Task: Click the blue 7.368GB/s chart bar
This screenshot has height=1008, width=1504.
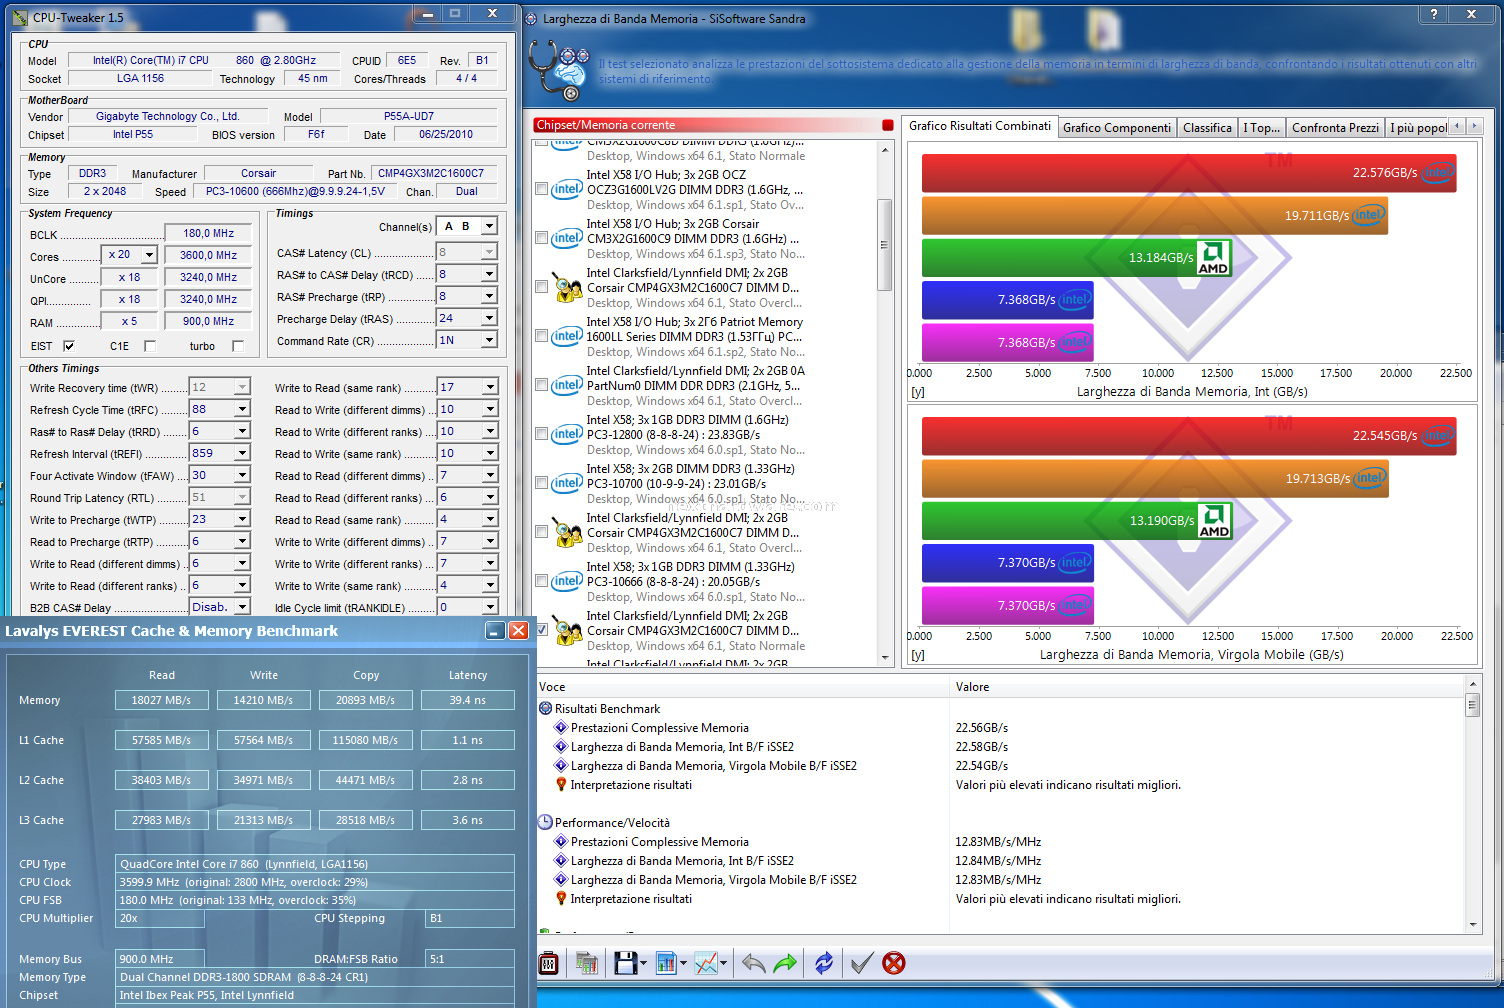Action: 1007,299
